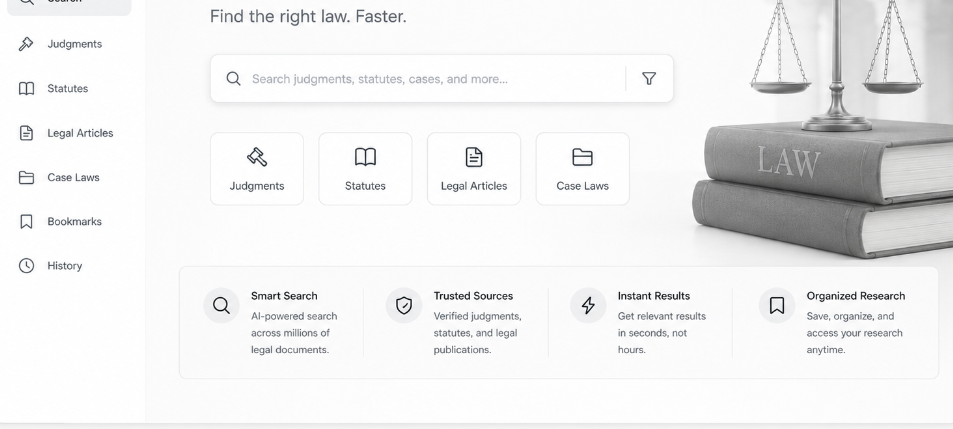The height and width of the screenshot is (429, 953).
Task: Click the Legal Articles document icon in sidebar
Action: click(26, 133)
